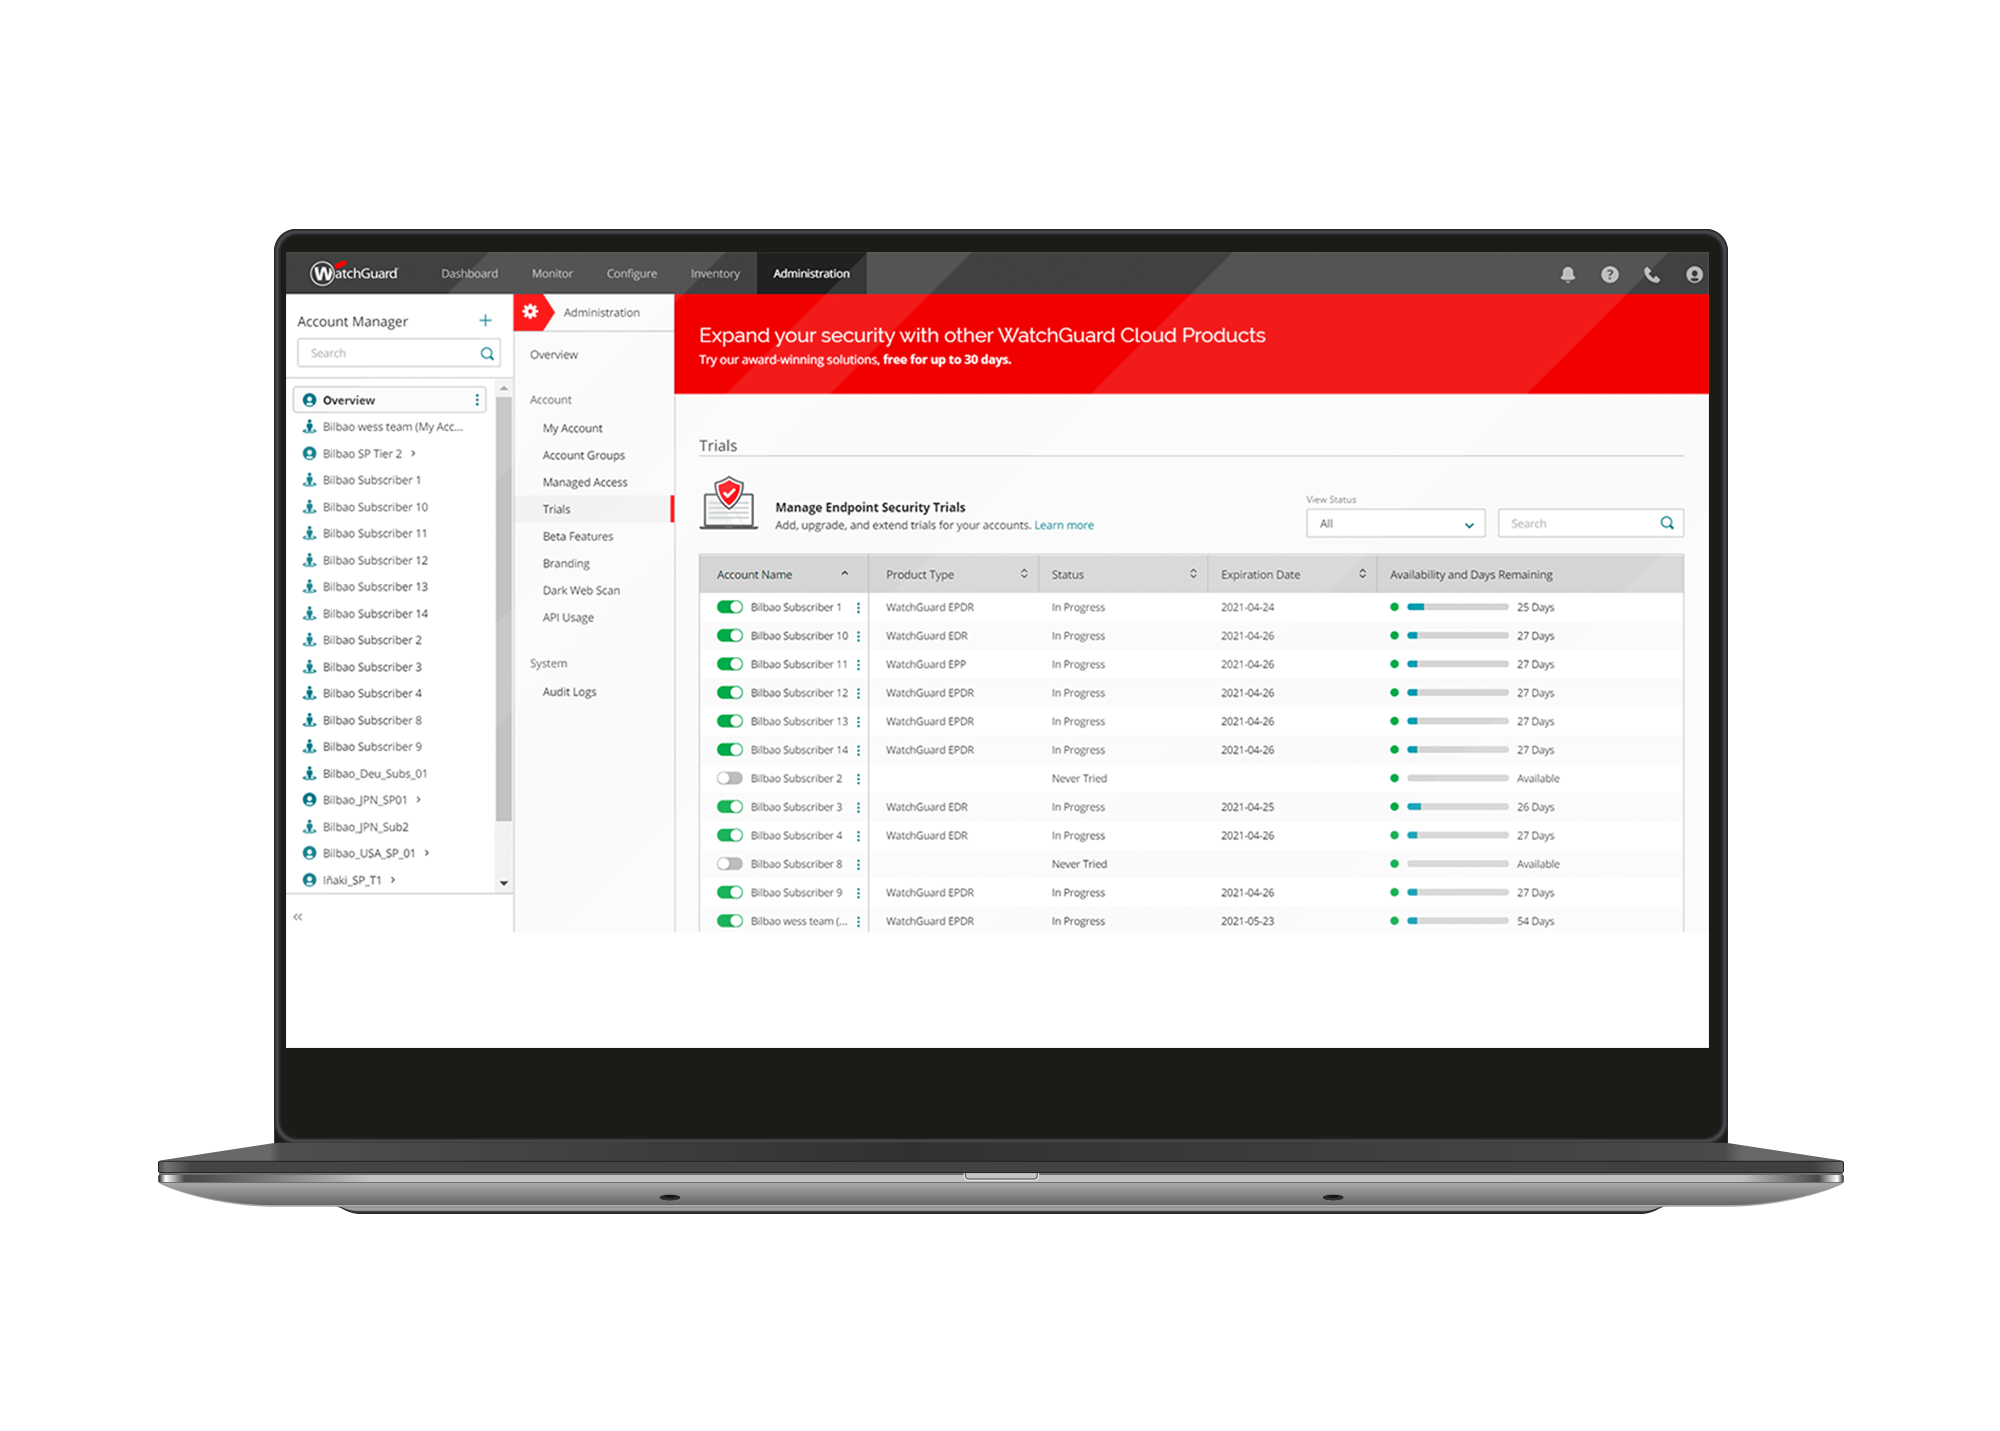2000x1431 pixels.
Task: Open options menu for Bilbao Subscriber 4
Action: click(858, 835)
